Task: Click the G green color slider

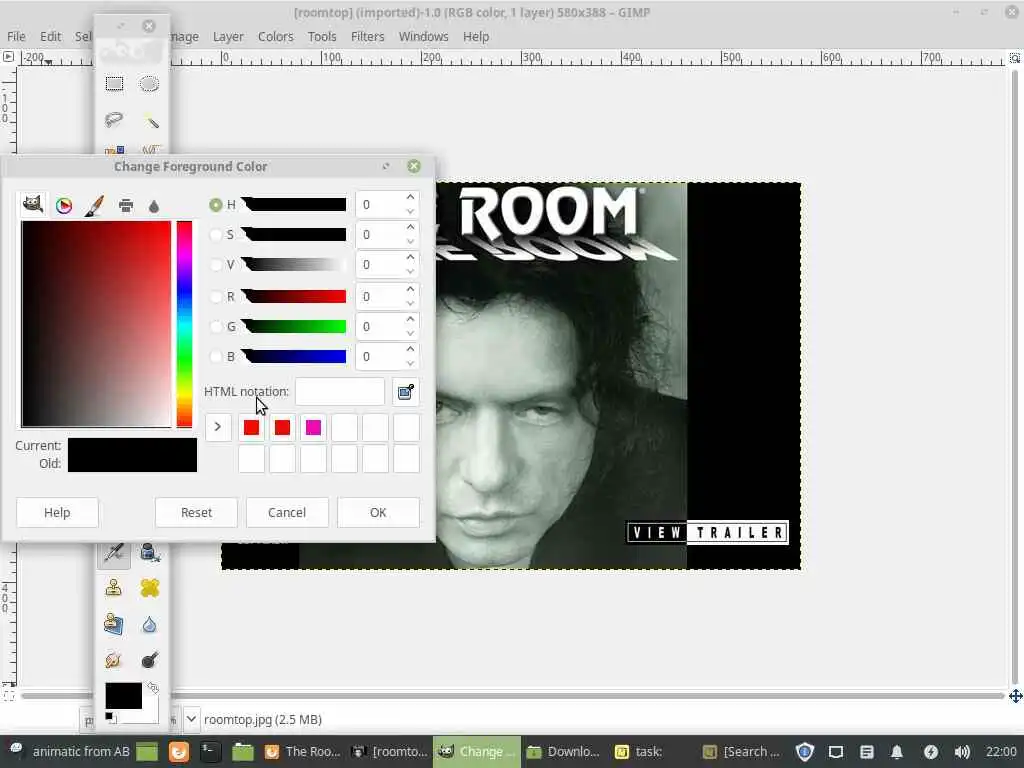Action: coord(294,327)
